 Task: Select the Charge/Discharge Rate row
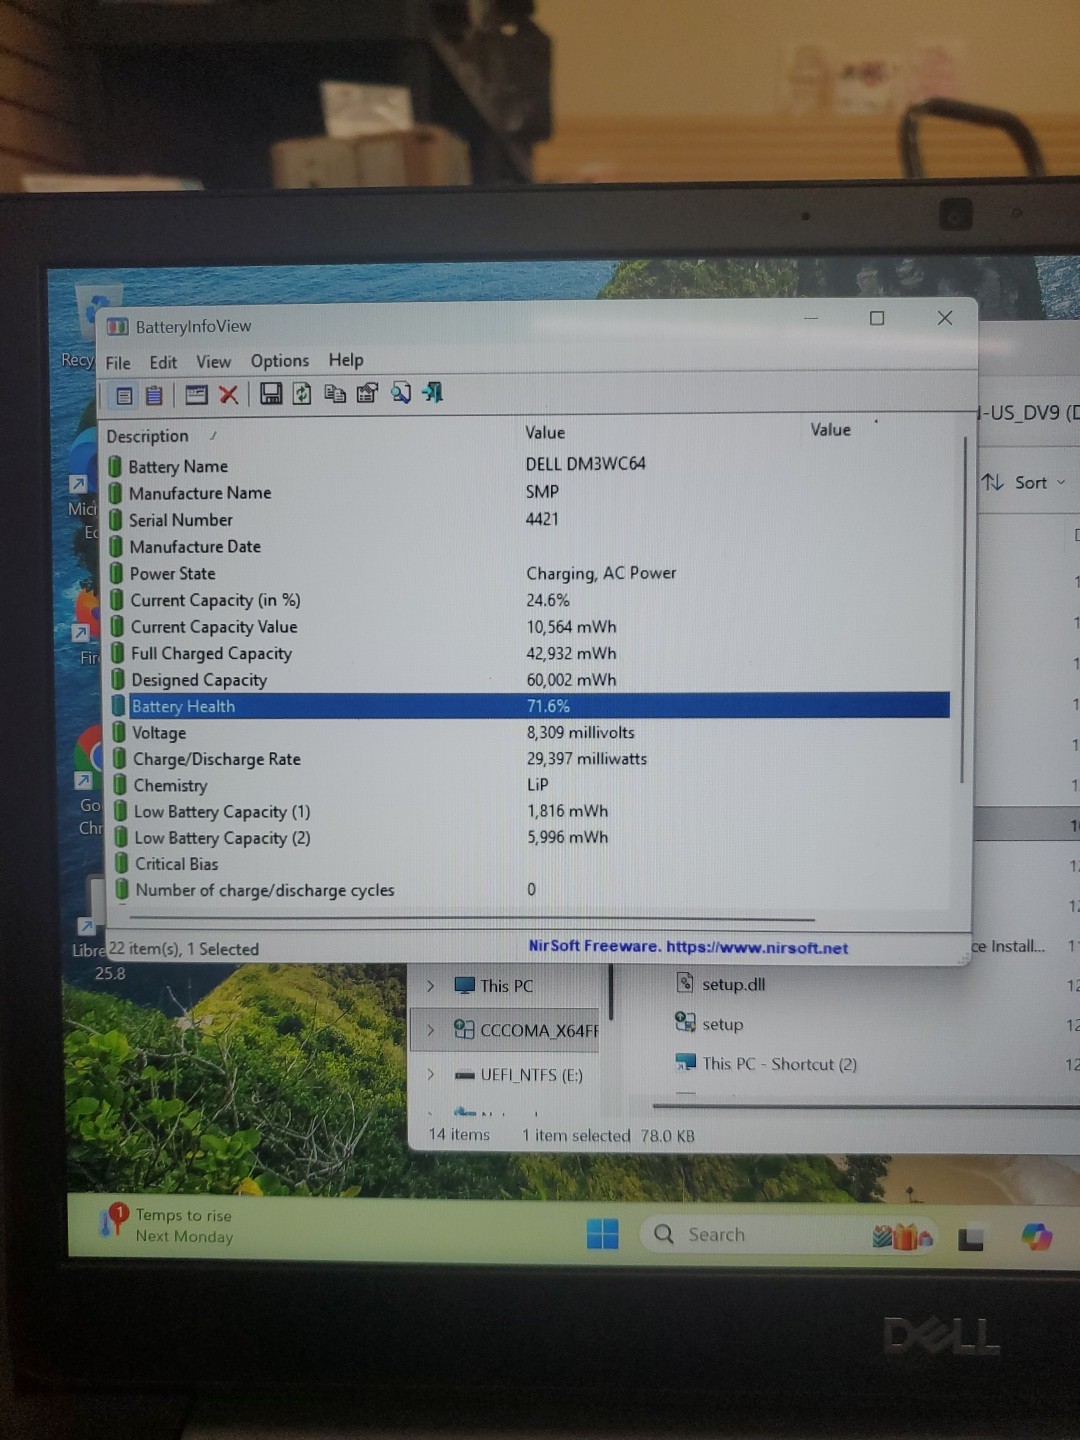(x=530, y=759)
